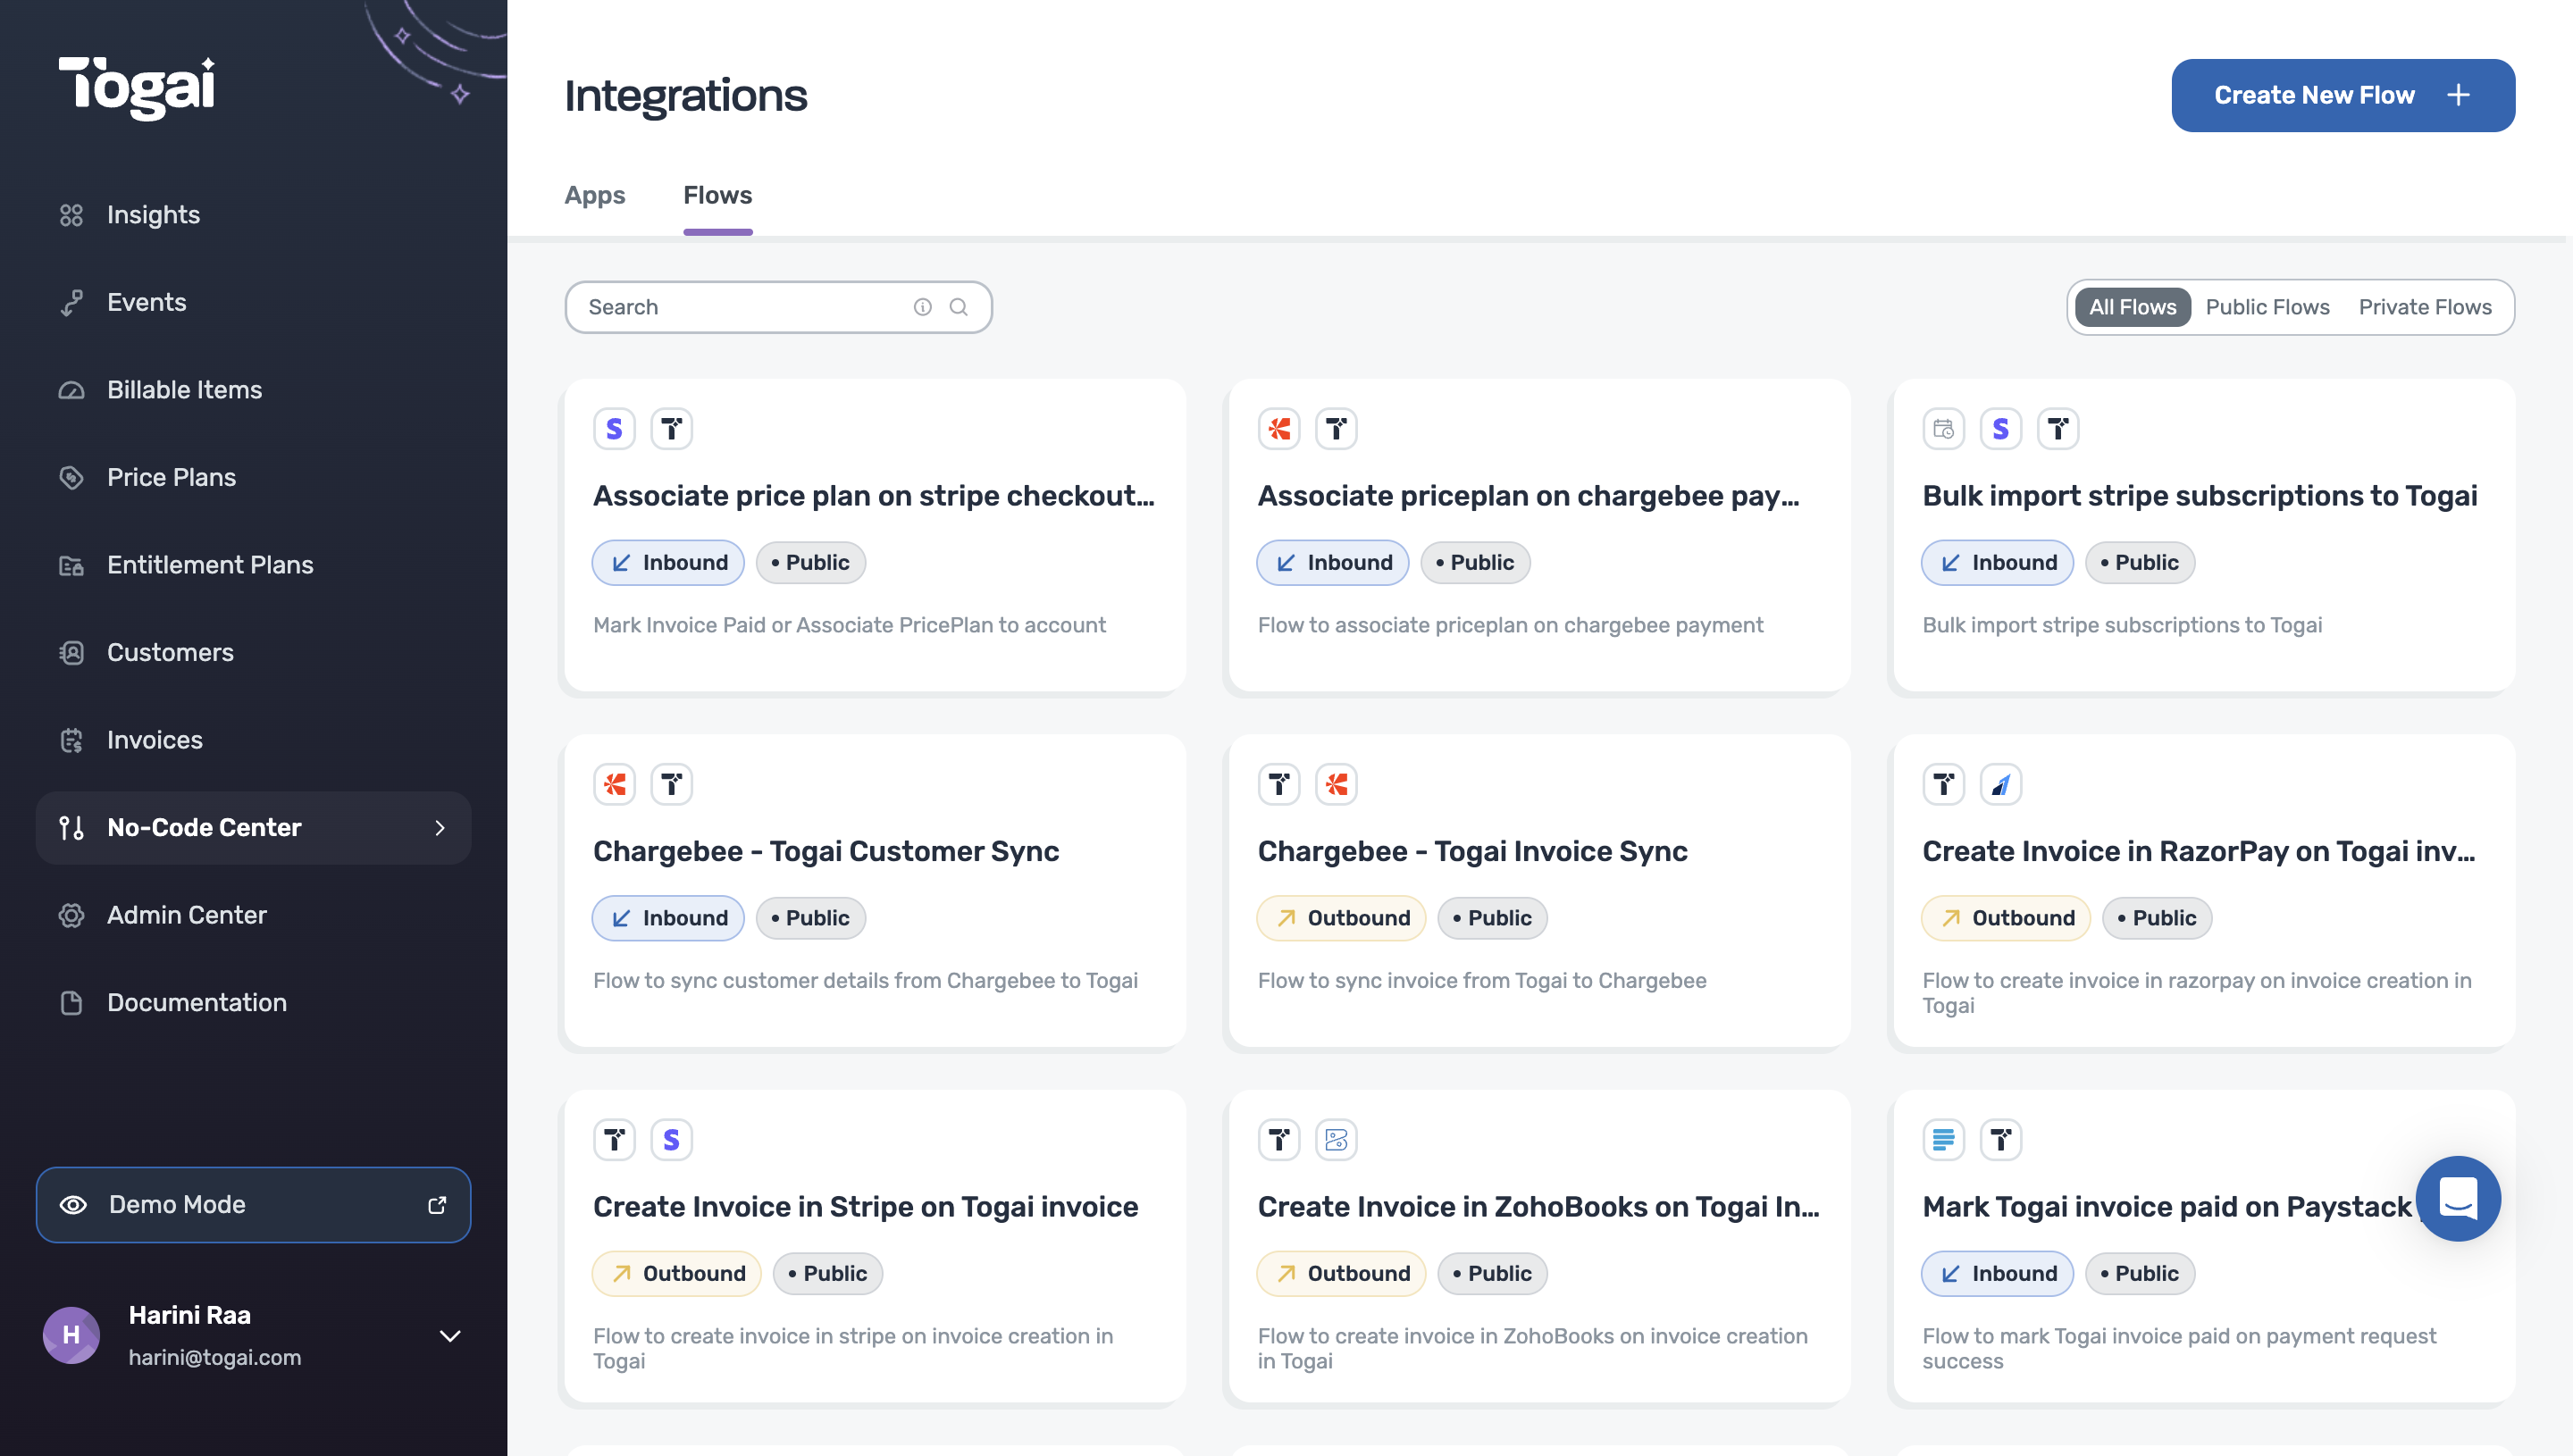Screen dimensions: 2573x1456
Task: Expand the No-Code Center menu item
Action: (x=440, y=827)
